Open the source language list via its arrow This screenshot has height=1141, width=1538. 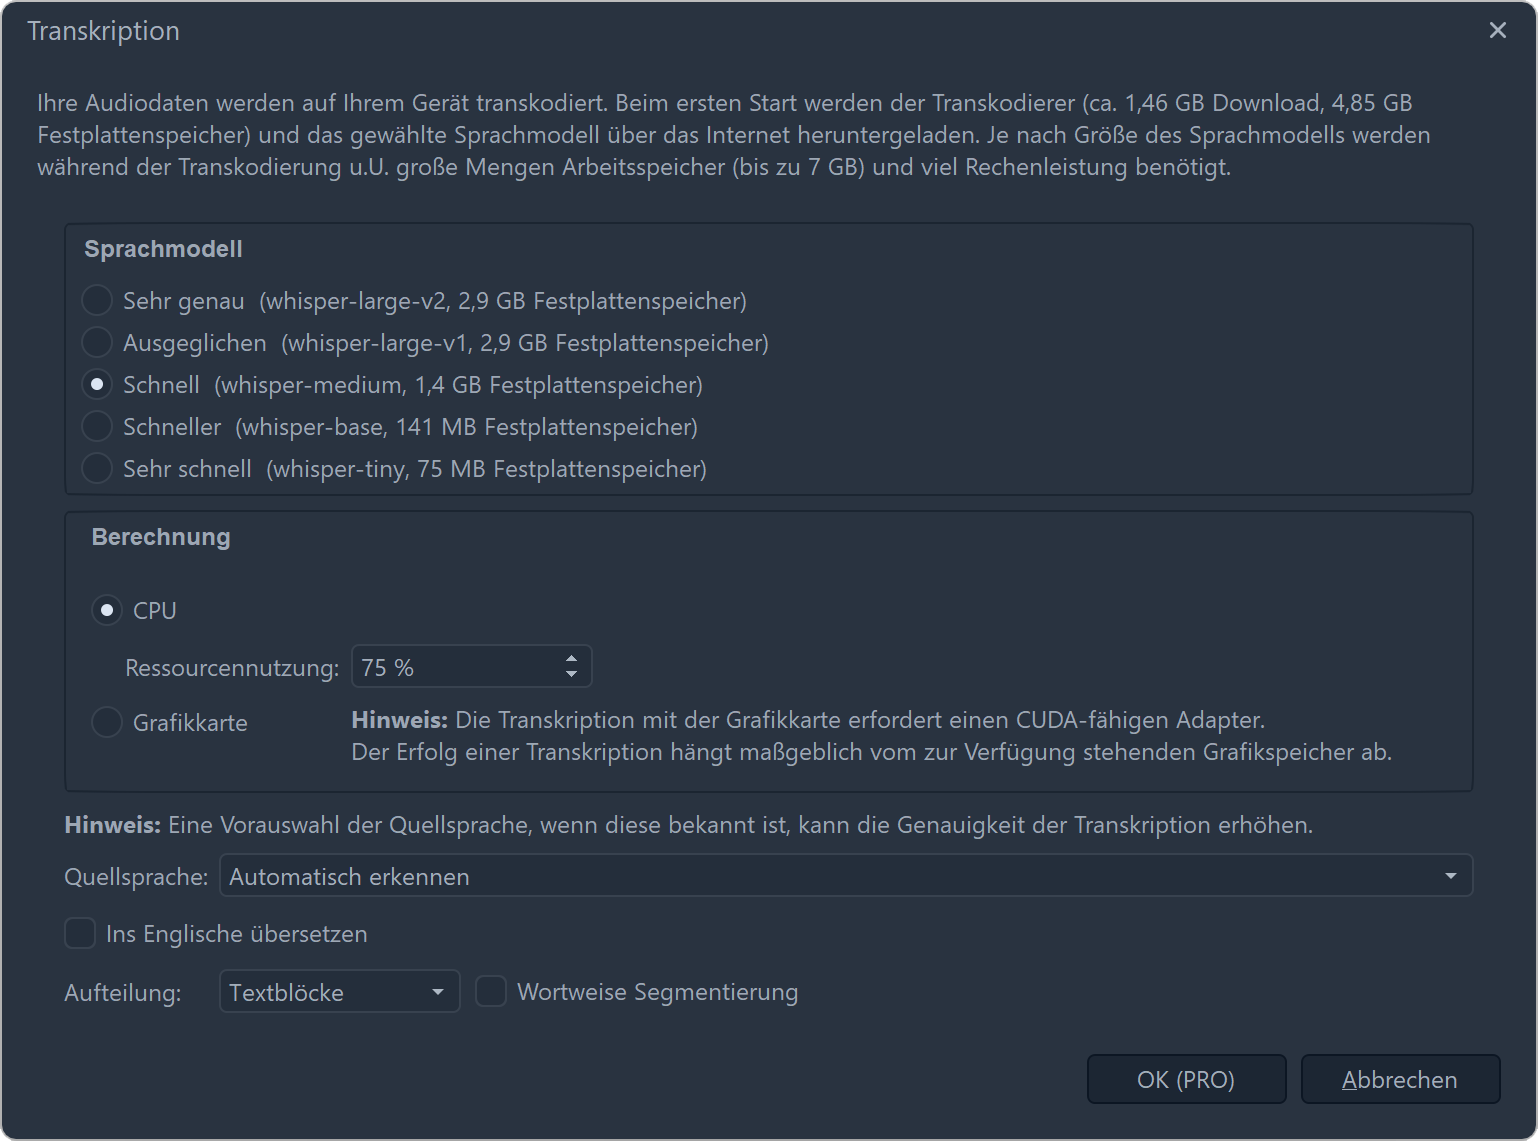click(1452, 875)
